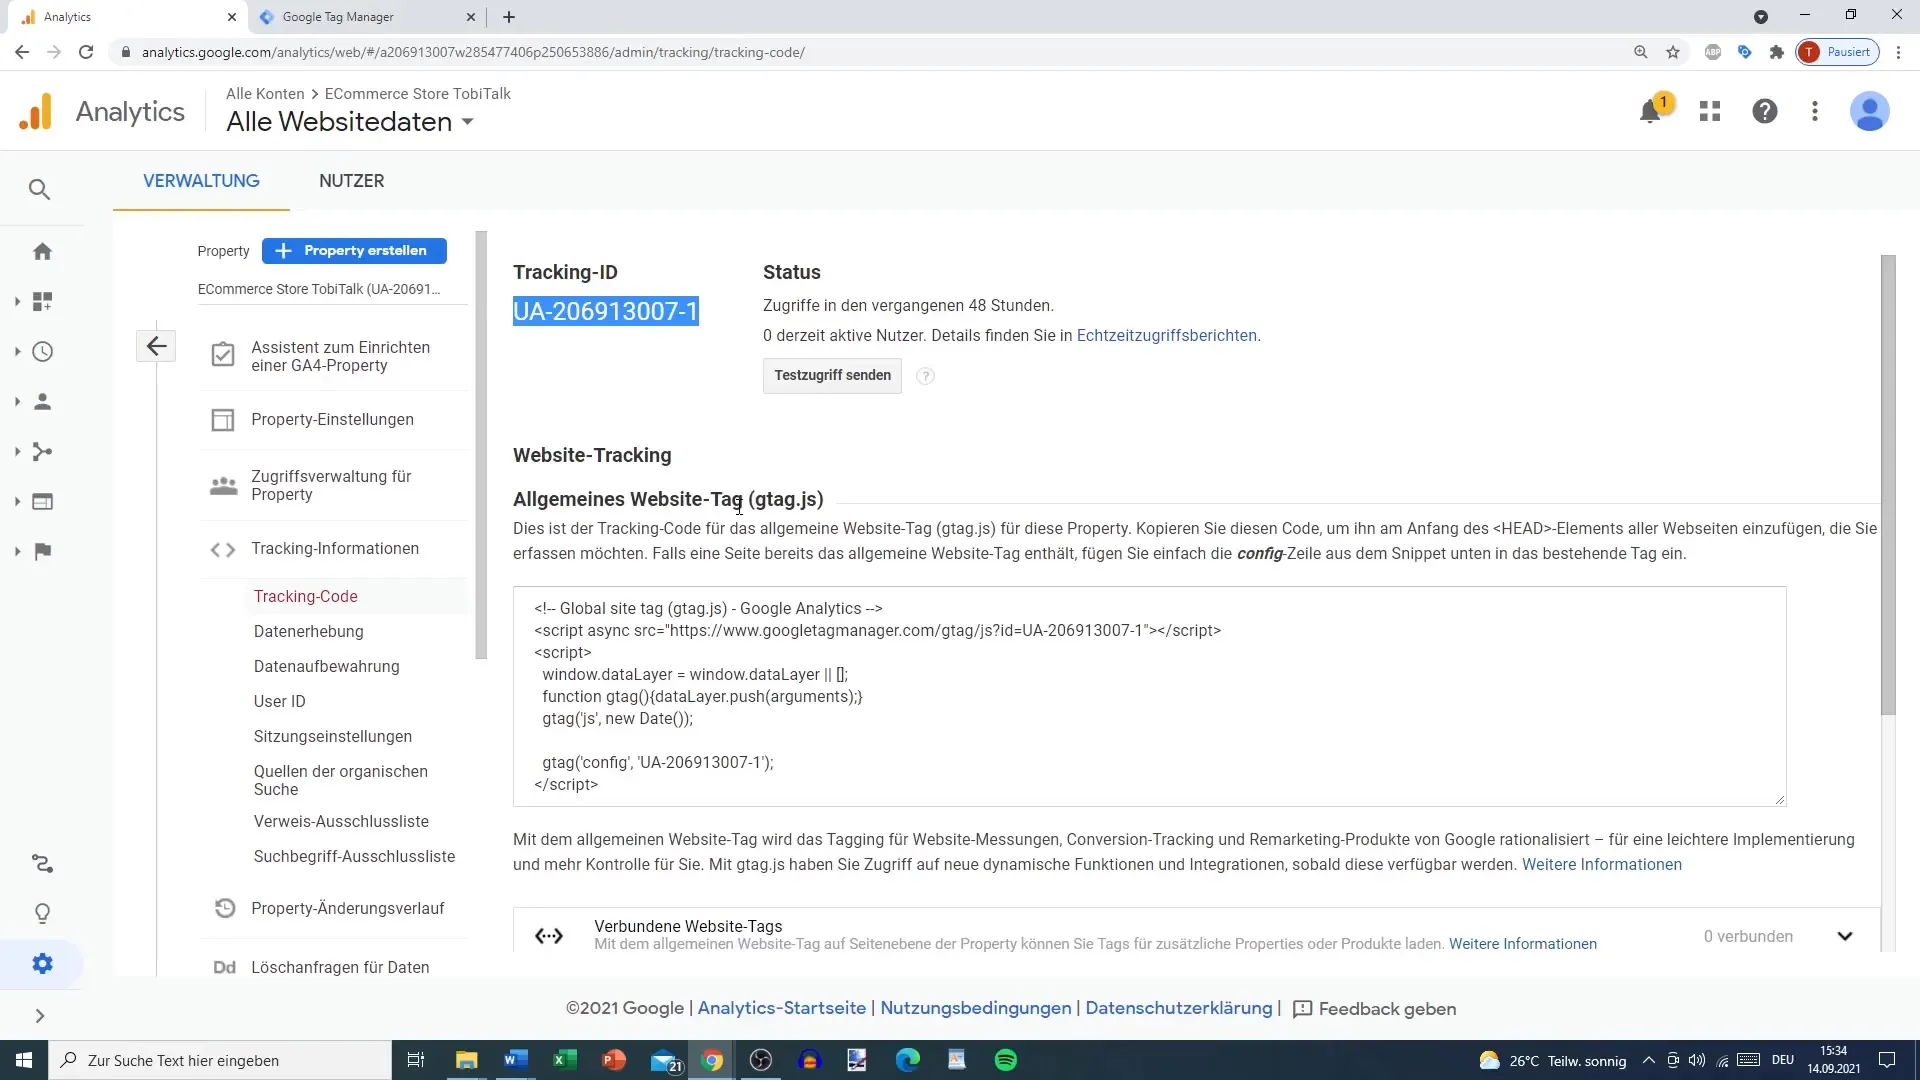Open the Nutzungsbedingungen footer link

pyautogui.click(x=975, y=1008)
